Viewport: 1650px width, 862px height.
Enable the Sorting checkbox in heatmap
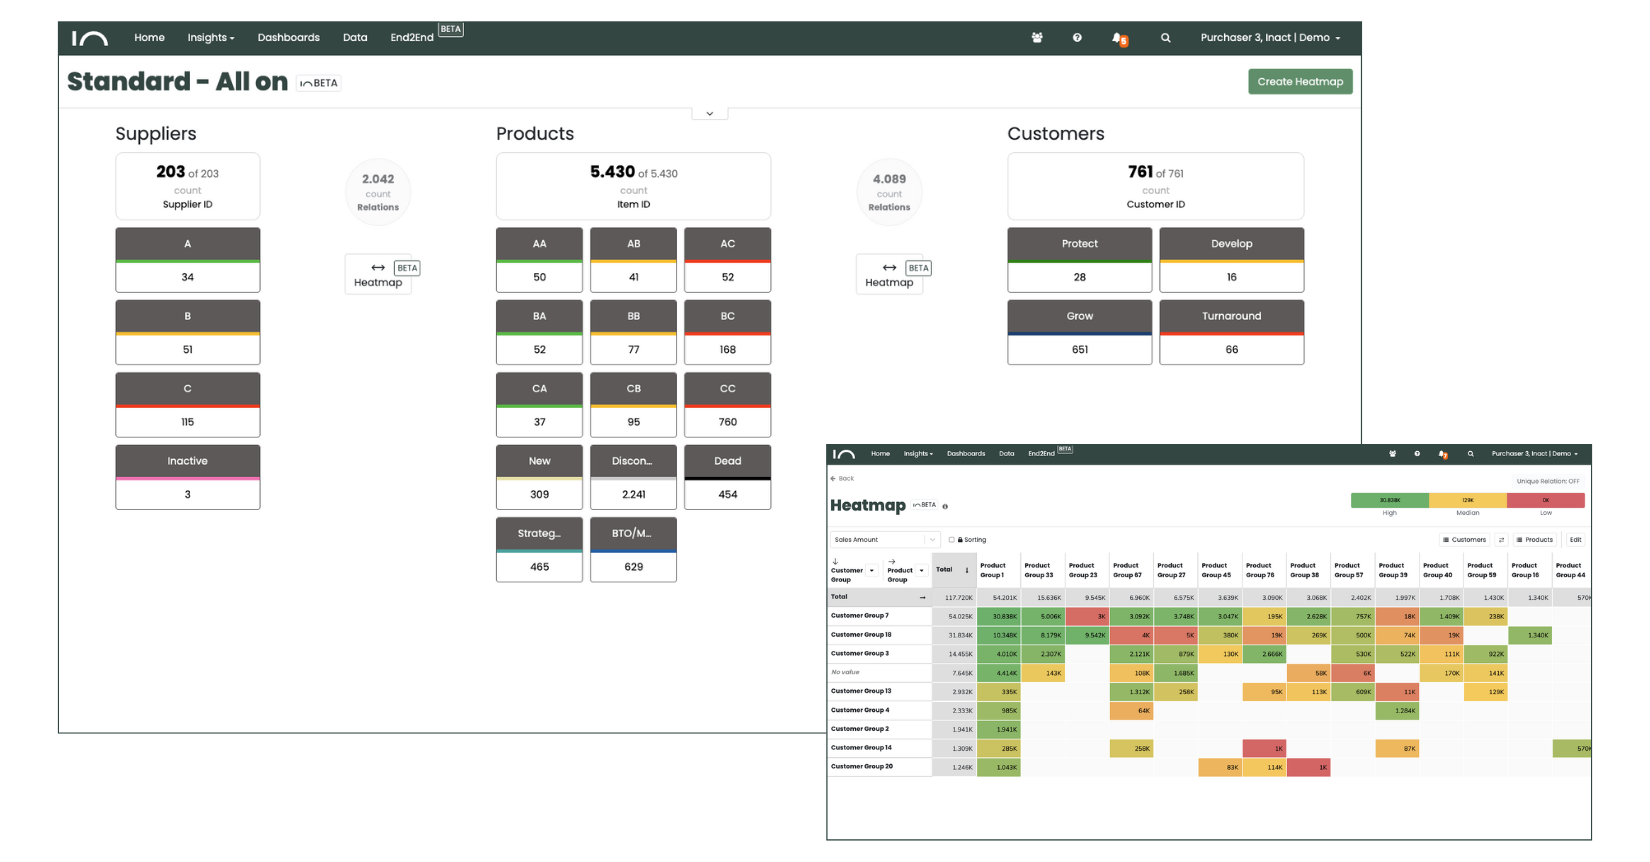coord(952,540)
